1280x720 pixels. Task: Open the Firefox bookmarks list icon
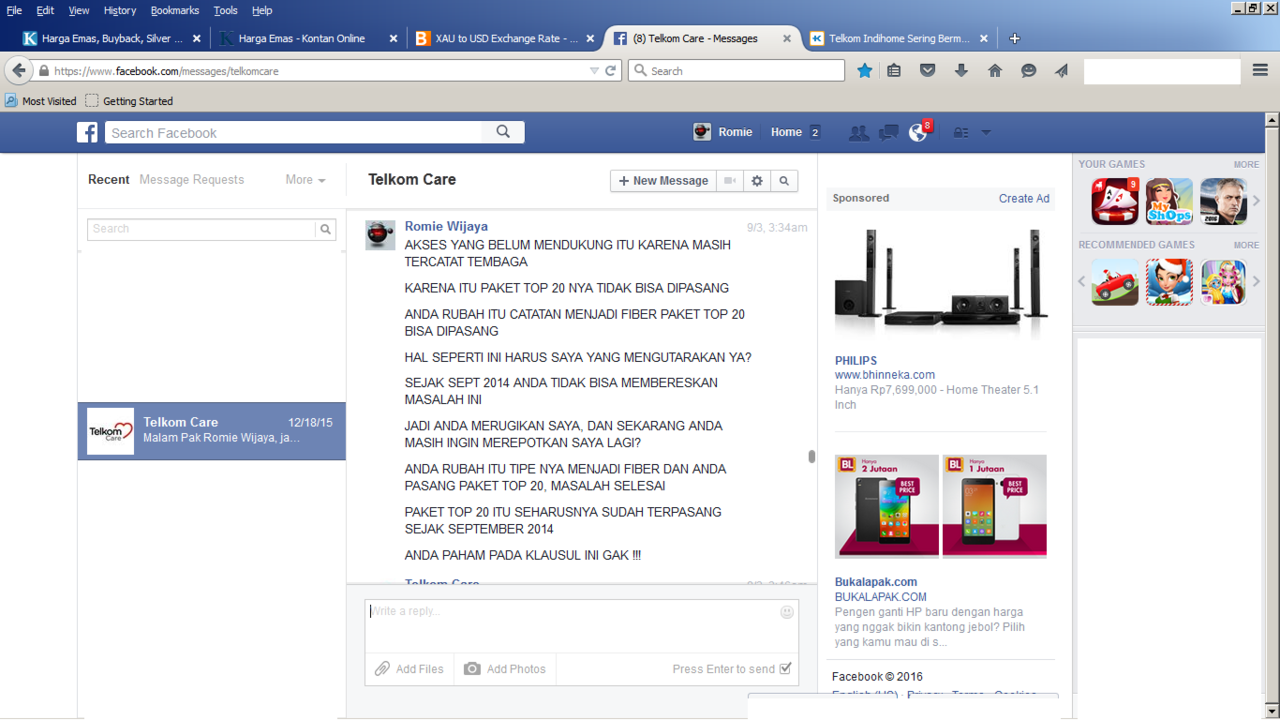pos(894,71)
